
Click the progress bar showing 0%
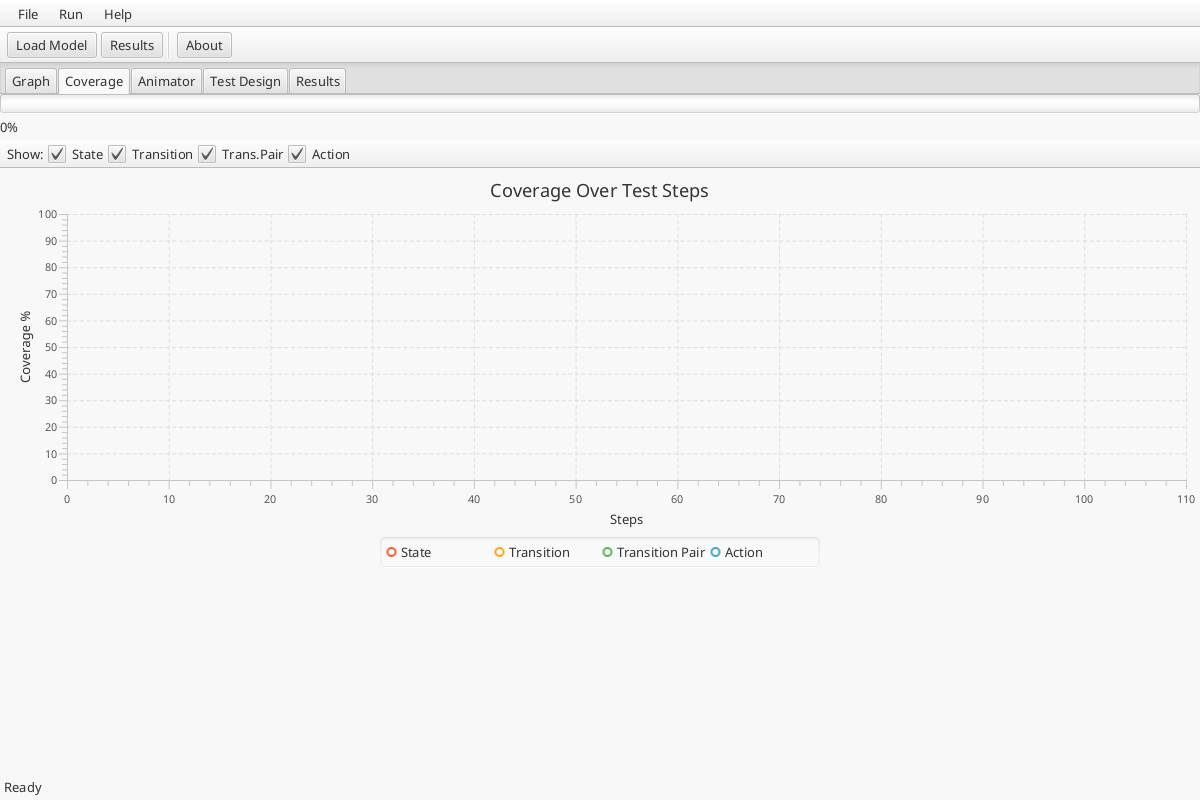click(600, 103)
